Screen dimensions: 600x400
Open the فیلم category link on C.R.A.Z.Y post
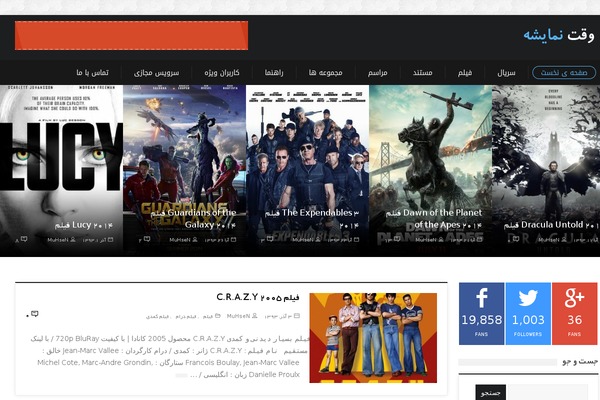[x=208, y=317]
